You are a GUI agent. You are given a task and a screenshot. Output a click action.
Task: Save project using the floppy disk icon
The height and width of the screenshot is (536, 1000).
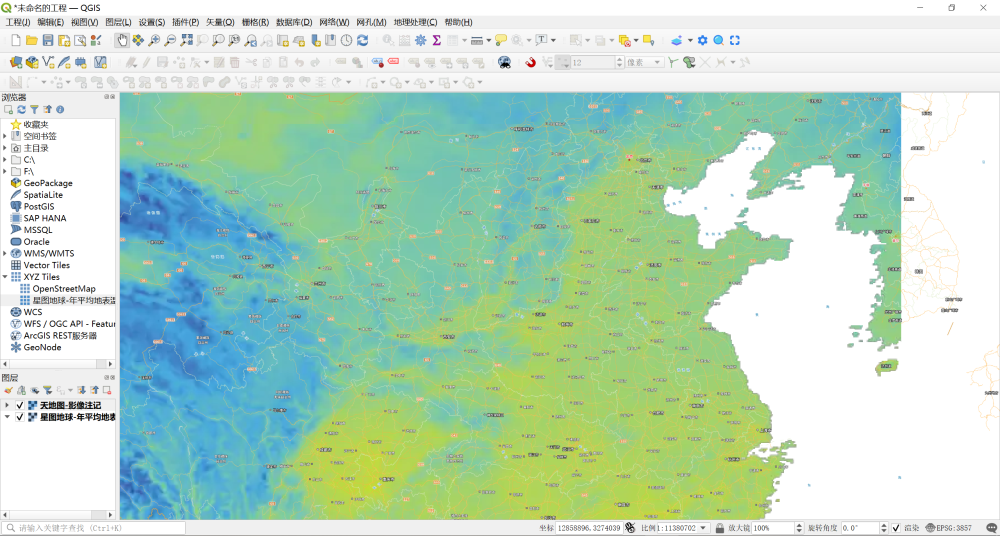pyautogui.click(x=48, y=40)
